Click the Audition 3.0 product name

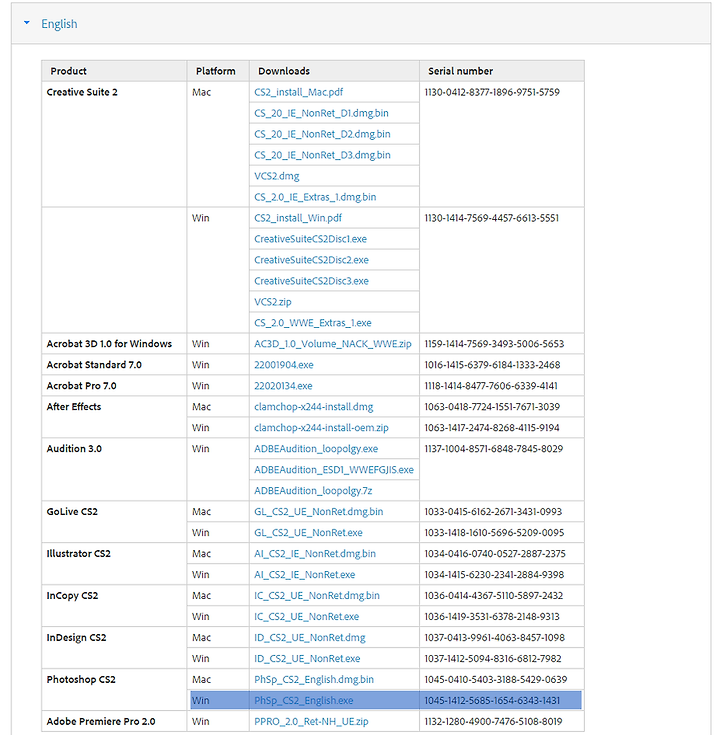pyautogui.click(x=74, y=449)
